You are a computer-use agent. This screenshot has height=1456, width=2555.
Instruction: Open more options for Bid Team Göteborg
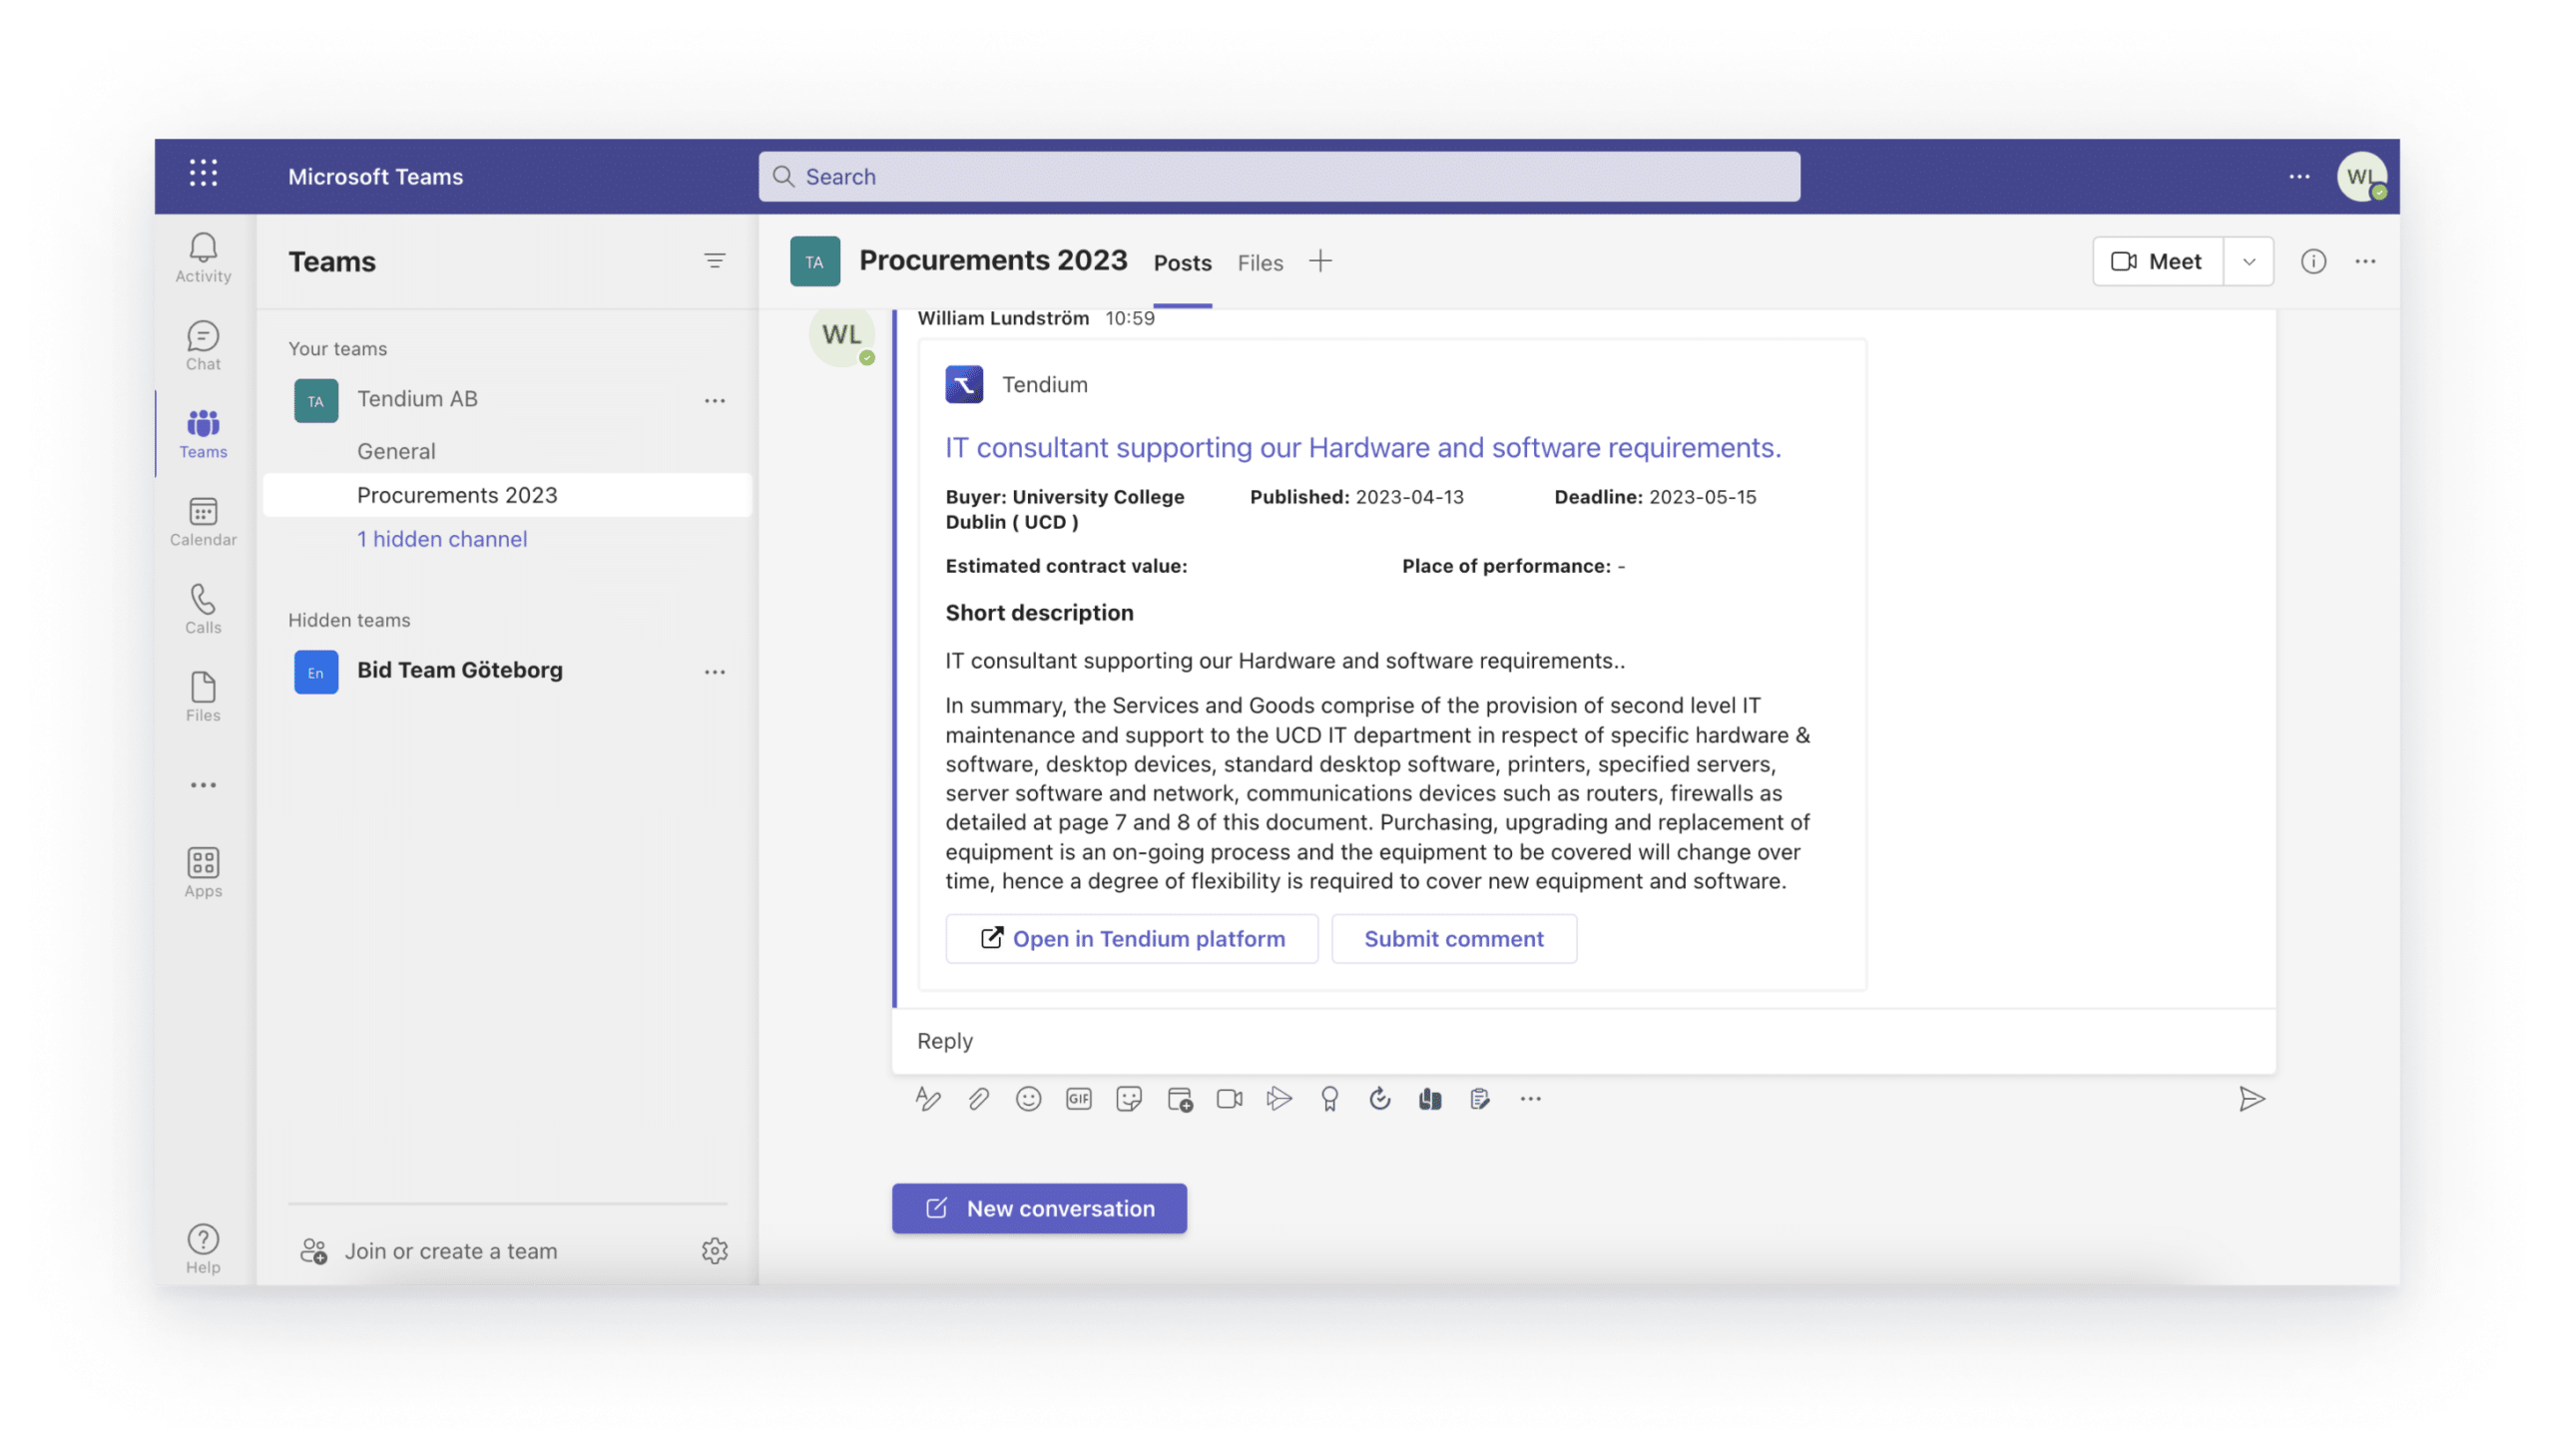pyautogui.click(x=716, y=671)
